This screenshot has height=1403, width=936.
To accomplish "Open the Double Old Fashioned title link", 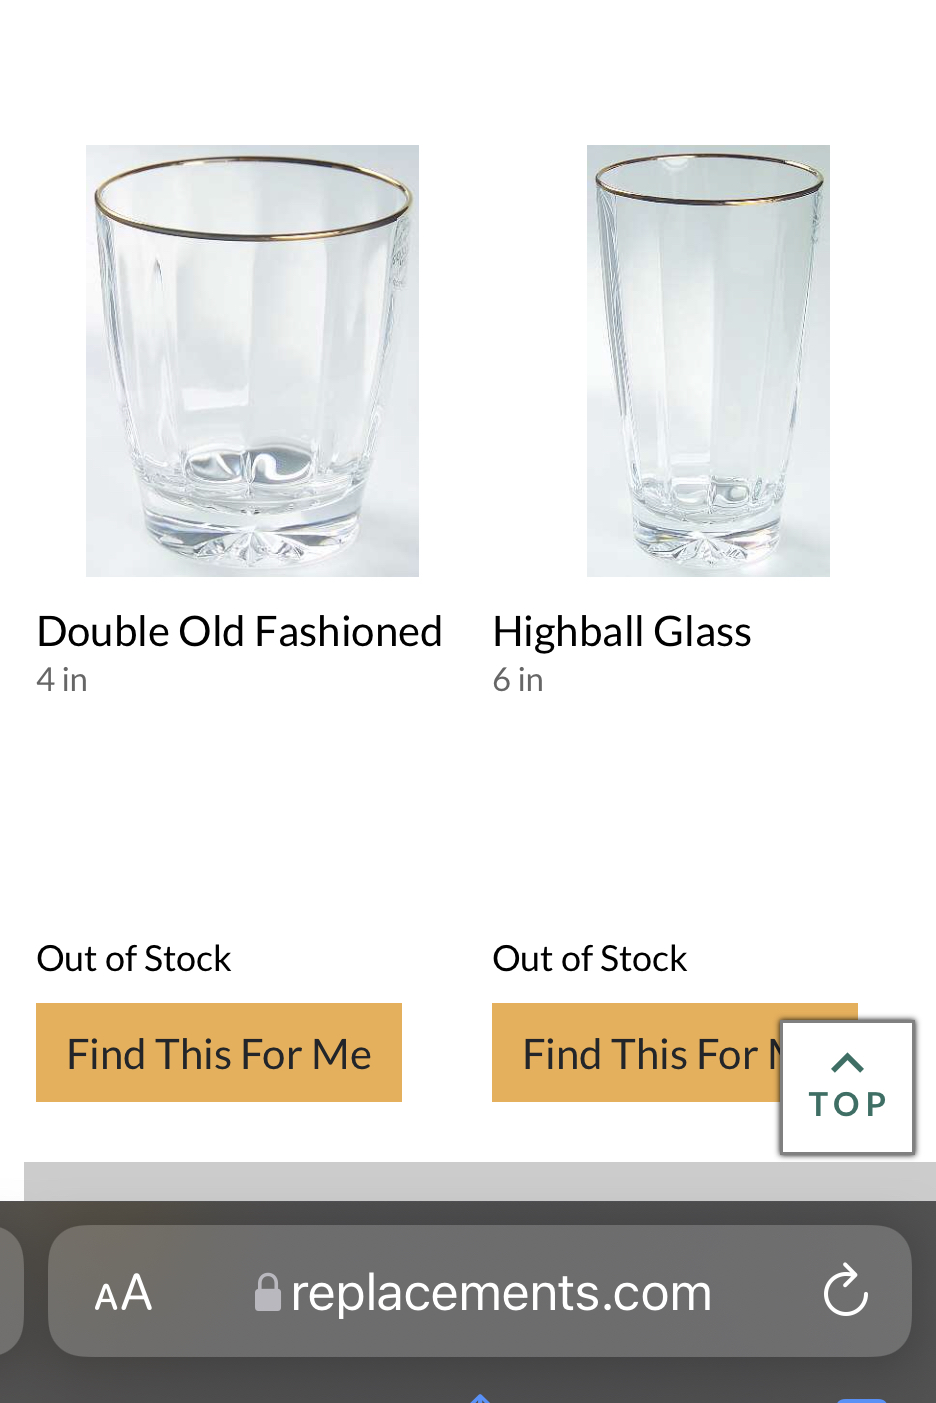I will [239, 632].
